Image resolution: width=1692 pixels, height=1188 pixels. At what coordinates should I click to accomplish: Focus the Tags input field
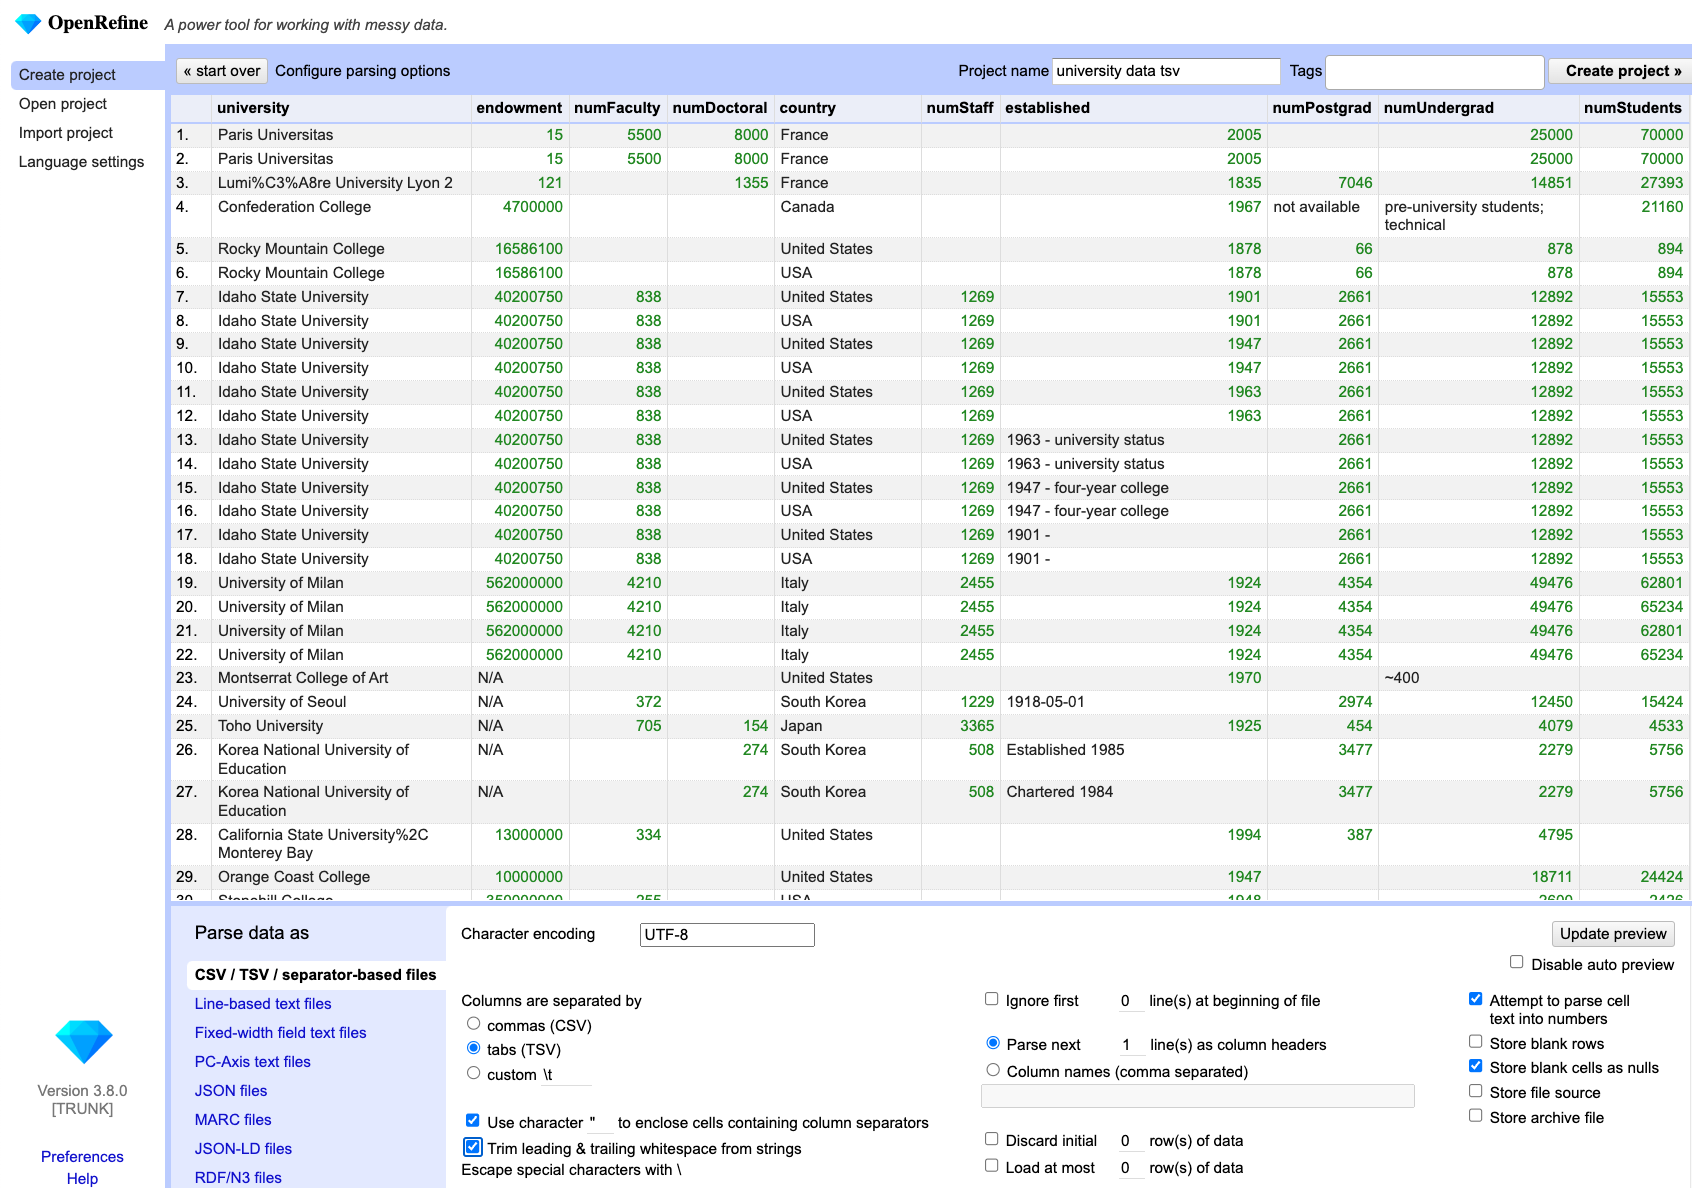(x=1434, y=71)
